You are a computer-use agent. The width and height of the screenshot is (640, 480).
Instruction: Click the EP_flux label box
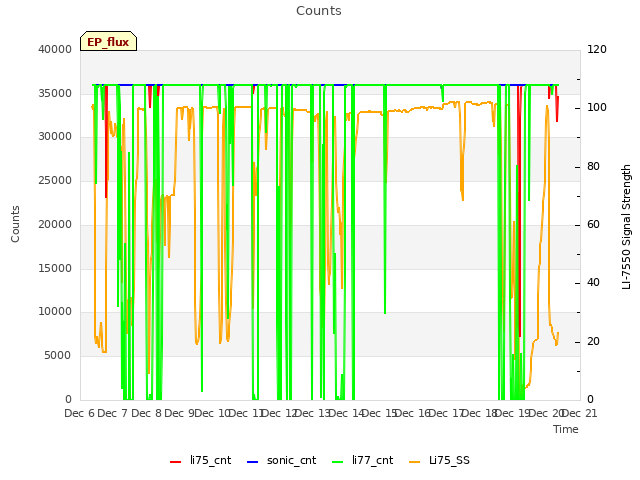click(108, 41)
